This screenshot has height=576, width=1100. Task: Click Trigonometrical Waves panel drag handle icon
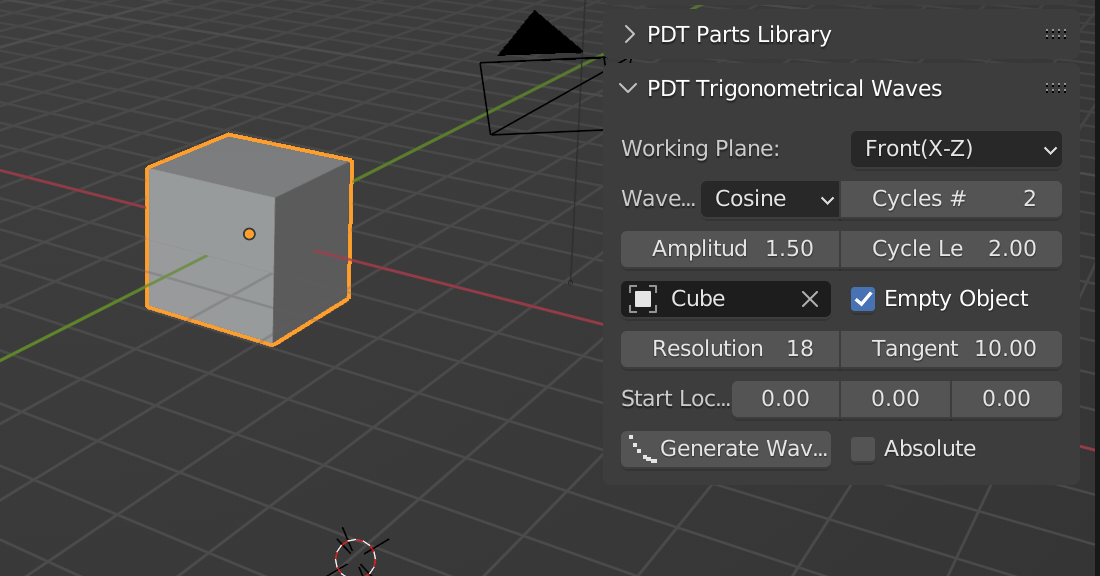tap(1055, 88)
